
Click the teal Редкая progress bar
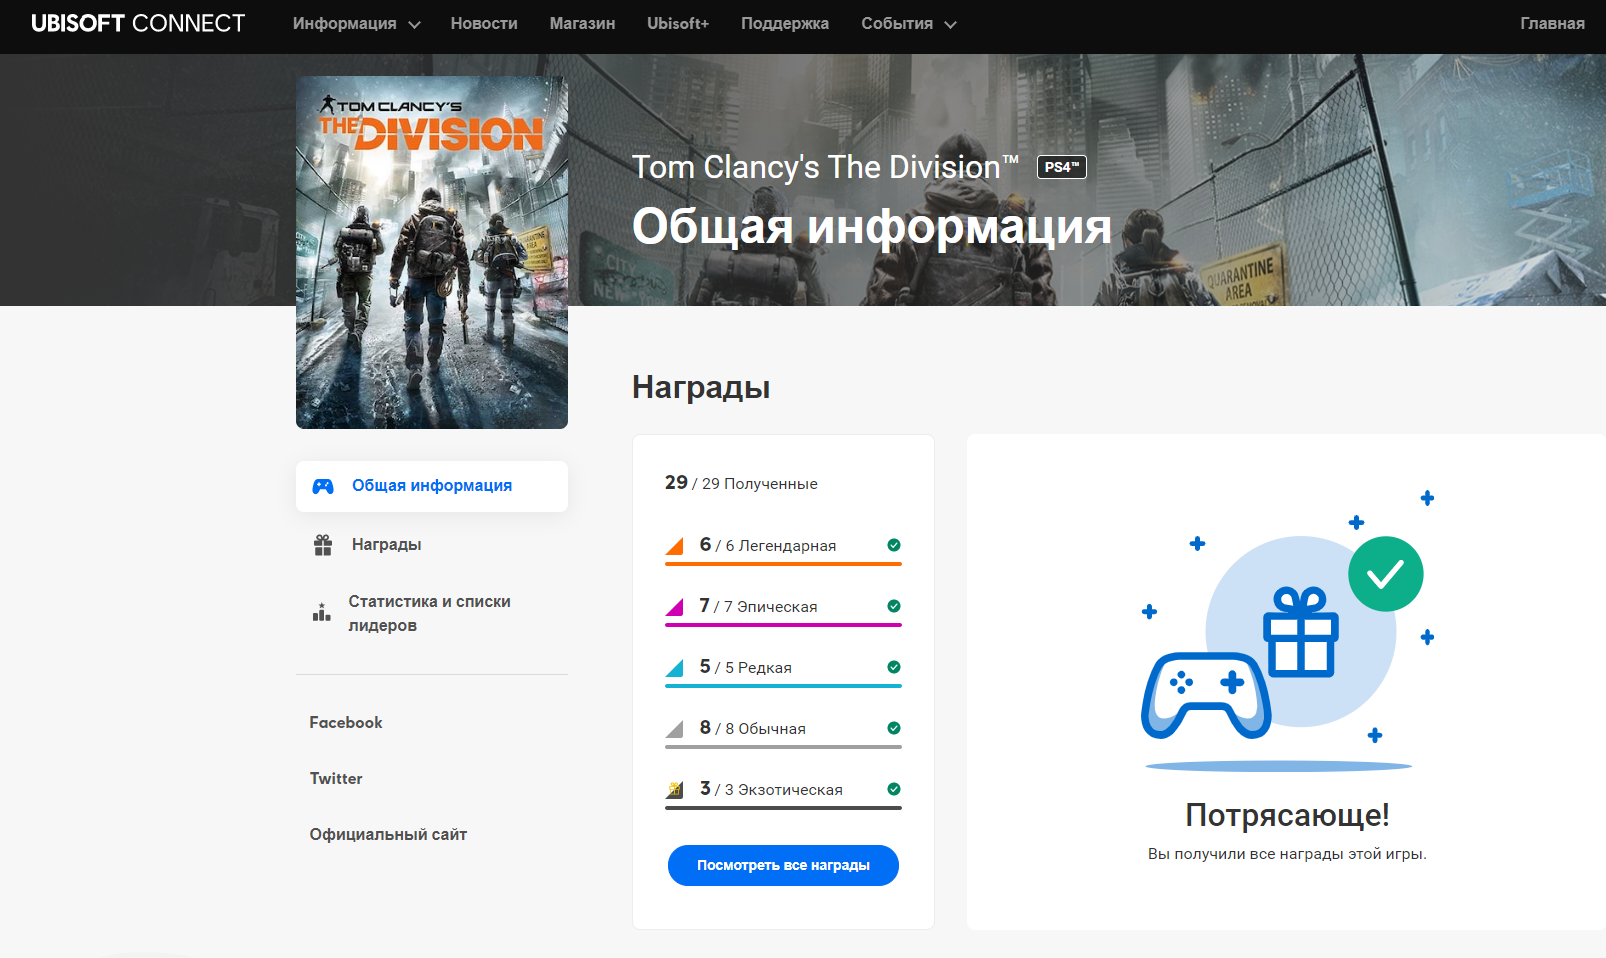(783, 686)
